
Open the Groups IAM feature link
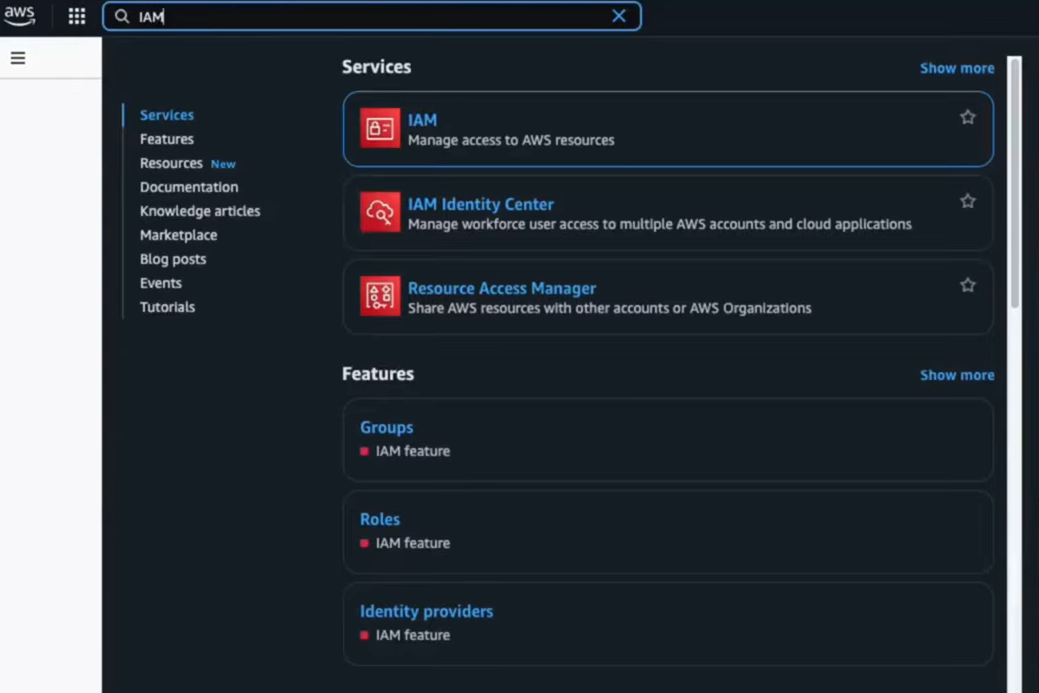[x=387, y=427]
